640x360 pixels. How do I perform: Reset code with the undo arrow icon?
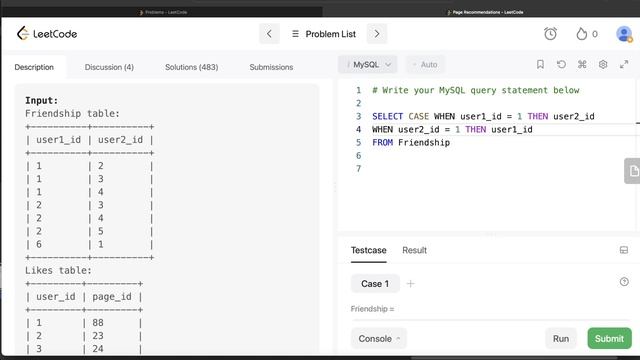pos(561,64)
